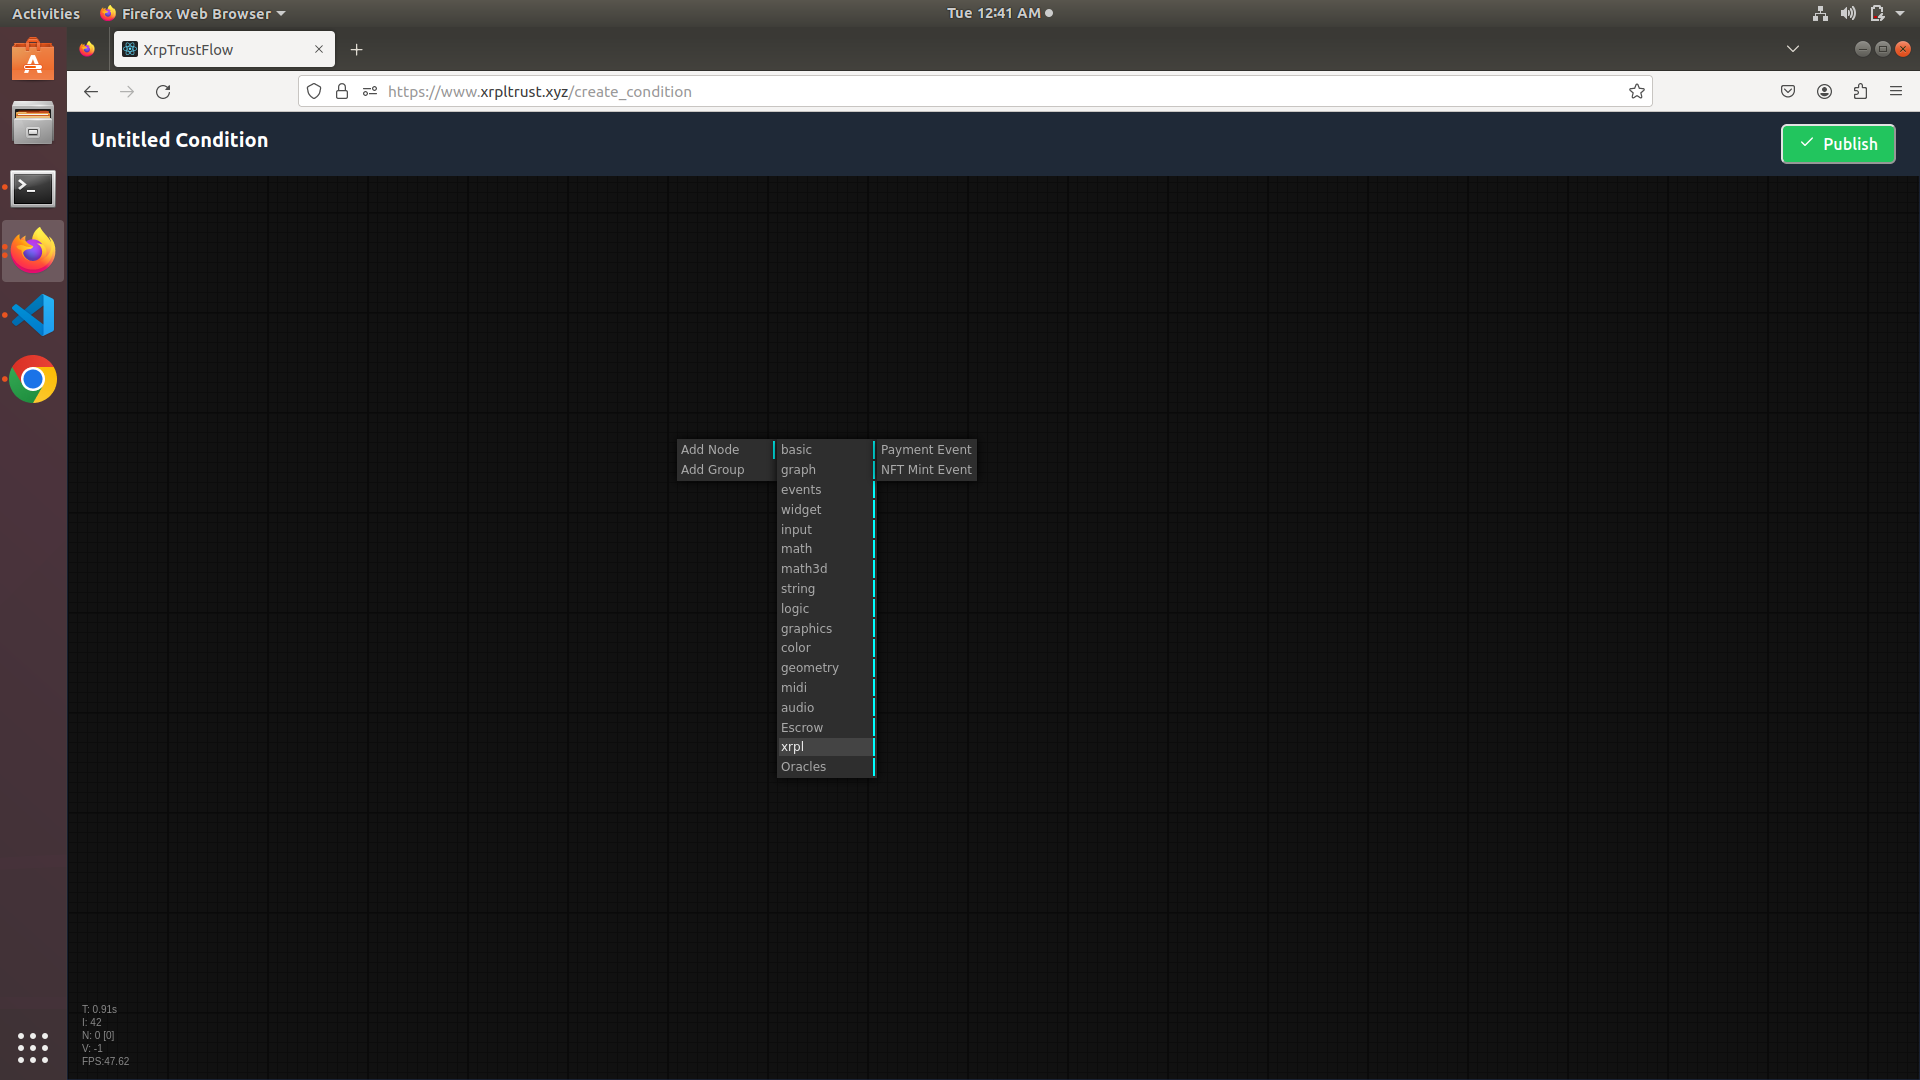Click the site padlock security icon
1920x1080 pixels.
click(x=342, y=91)
